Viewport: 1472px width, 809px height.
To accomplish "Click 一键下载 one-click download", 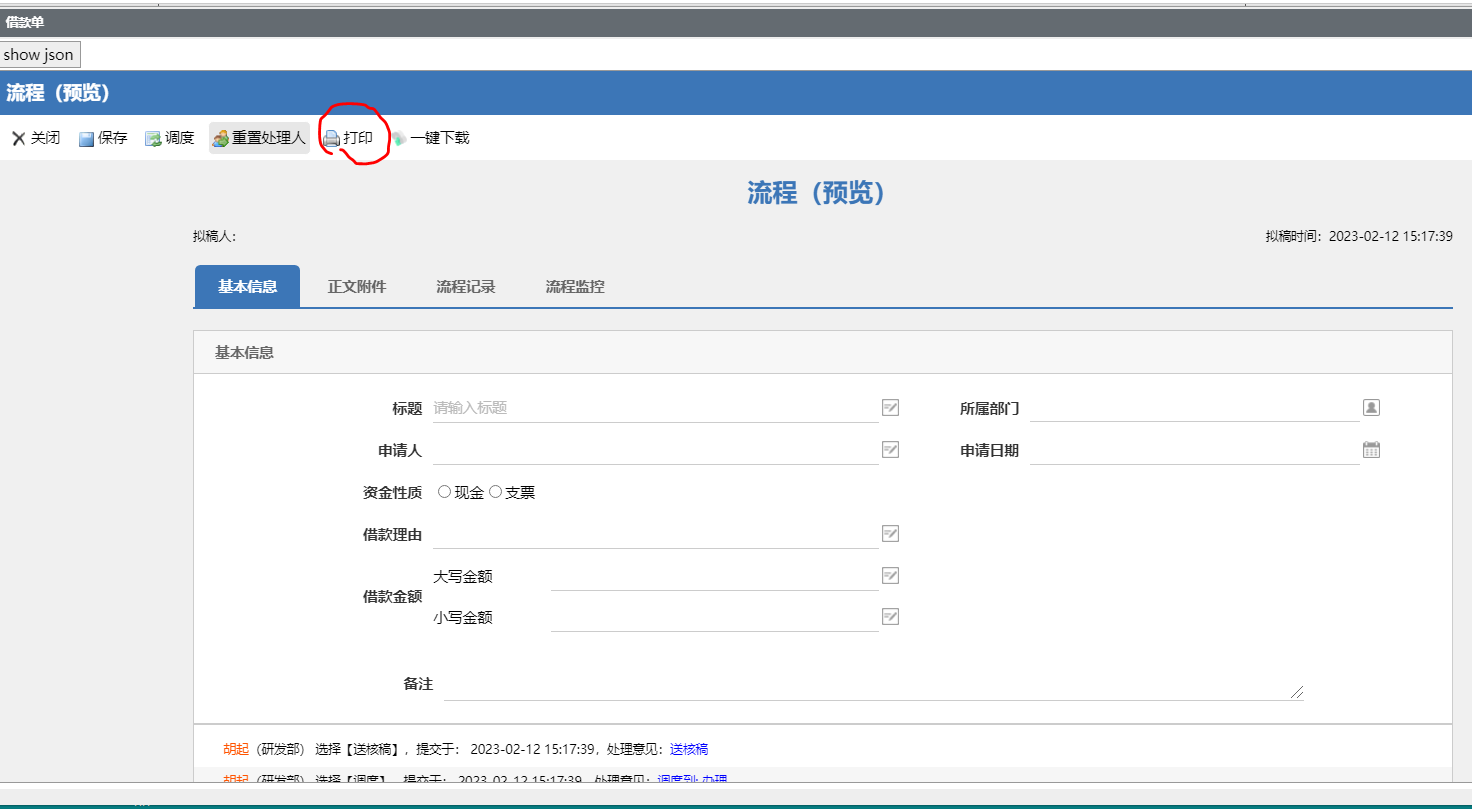I will (x=430, y=138).
